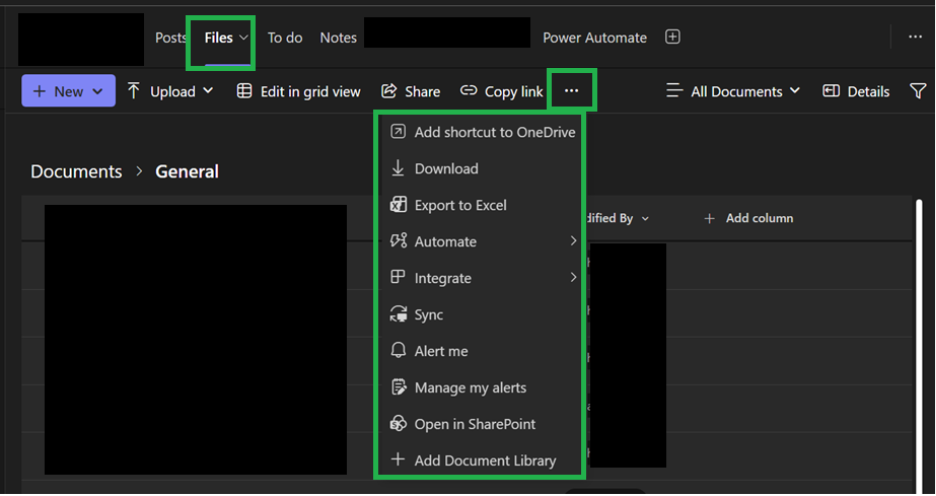936x496 pixels.
Task: Click the Add column plus icon
Action: pyautogui.click(x=709, y=218)
